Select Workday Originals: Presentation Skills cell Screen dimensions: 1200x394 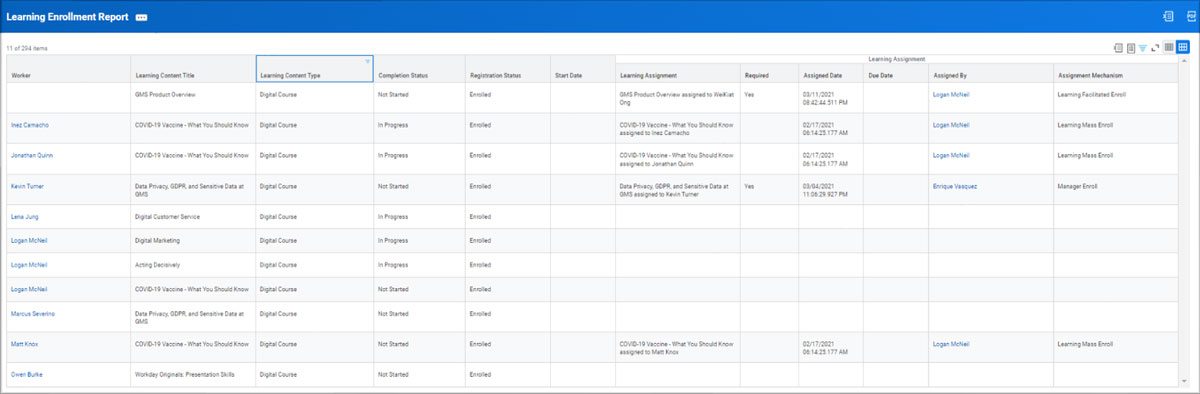[x=193, y=375]
